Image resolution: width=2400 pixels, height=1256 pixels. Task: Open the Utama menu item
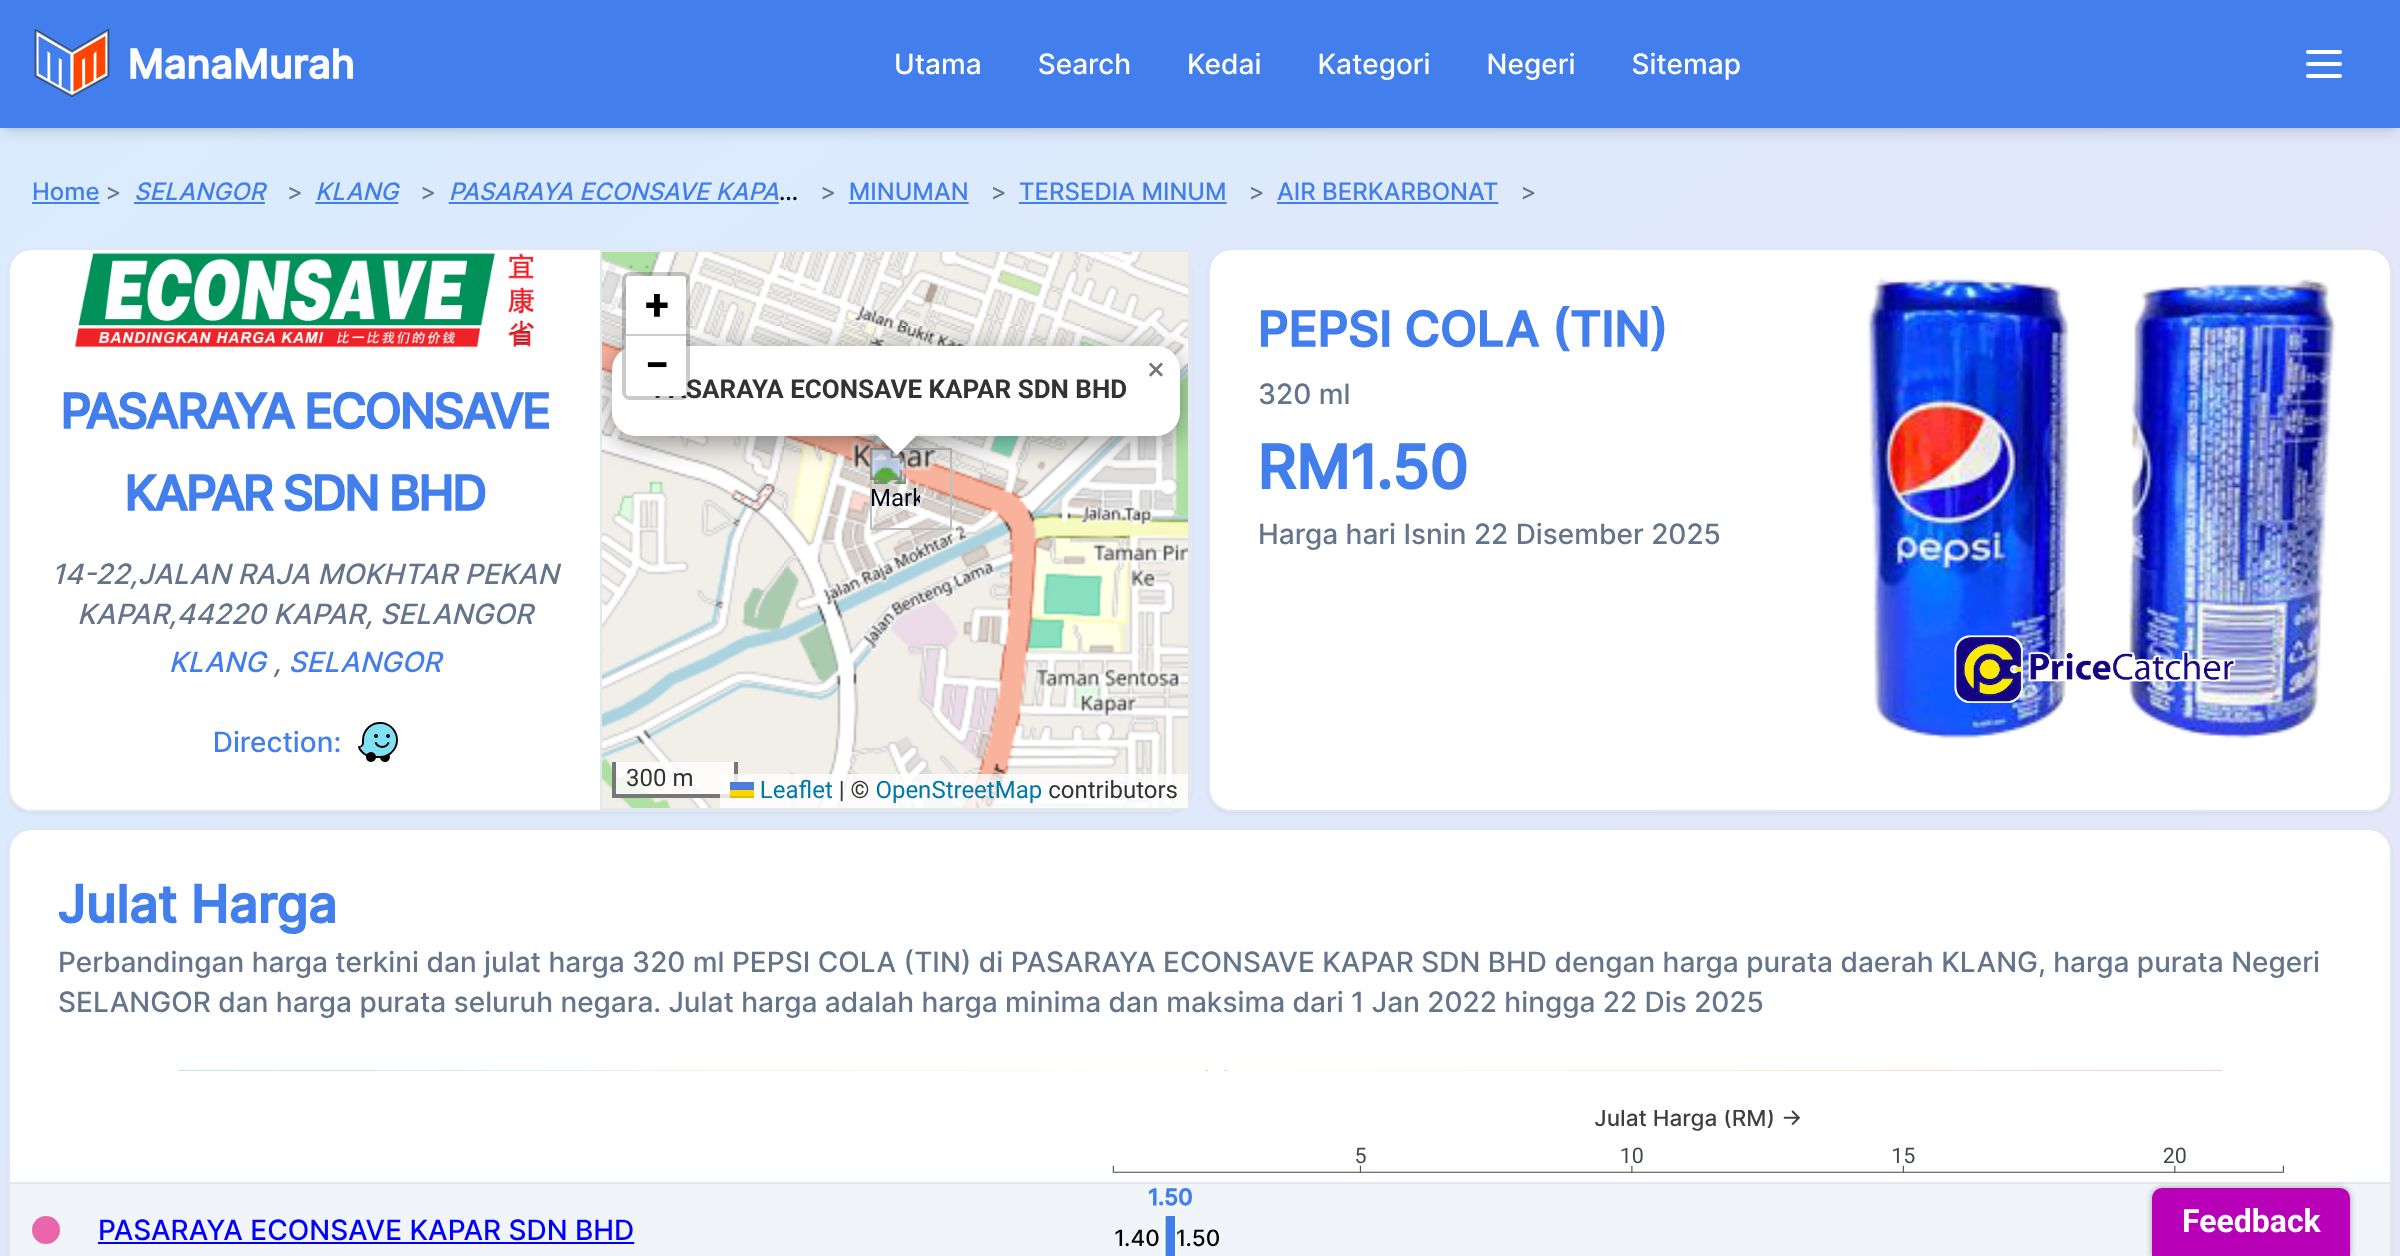point(937,64)
